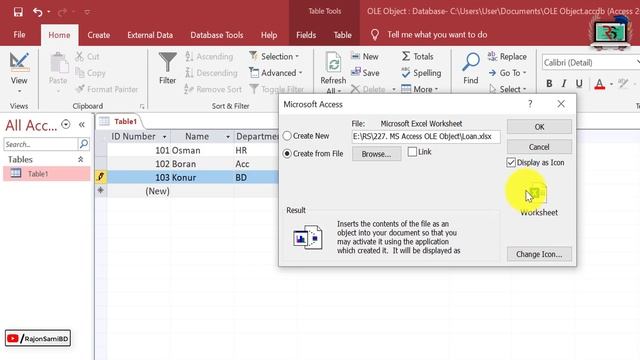640x360 pixels.
Task: Click the cell containing Boran
Action: (202, 164)
